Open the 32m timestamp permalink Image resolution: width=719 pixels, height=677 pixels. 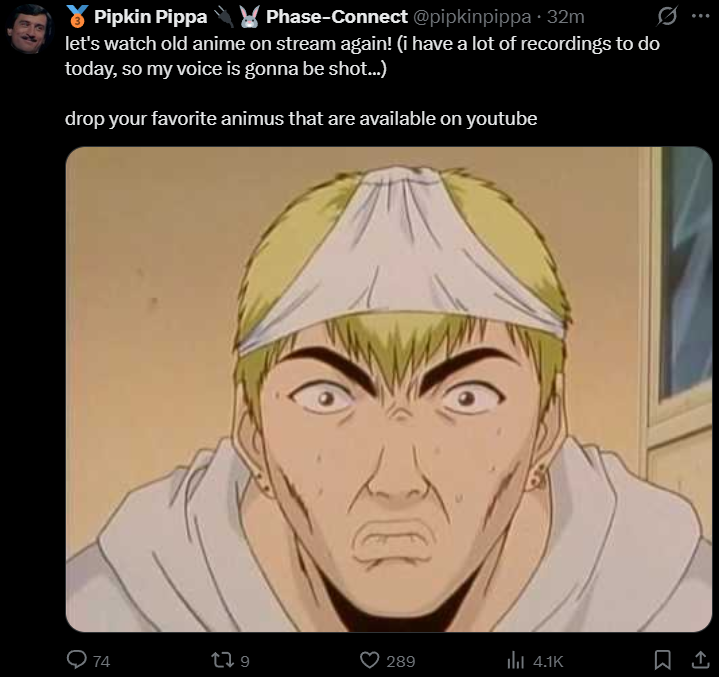(565, 17)
